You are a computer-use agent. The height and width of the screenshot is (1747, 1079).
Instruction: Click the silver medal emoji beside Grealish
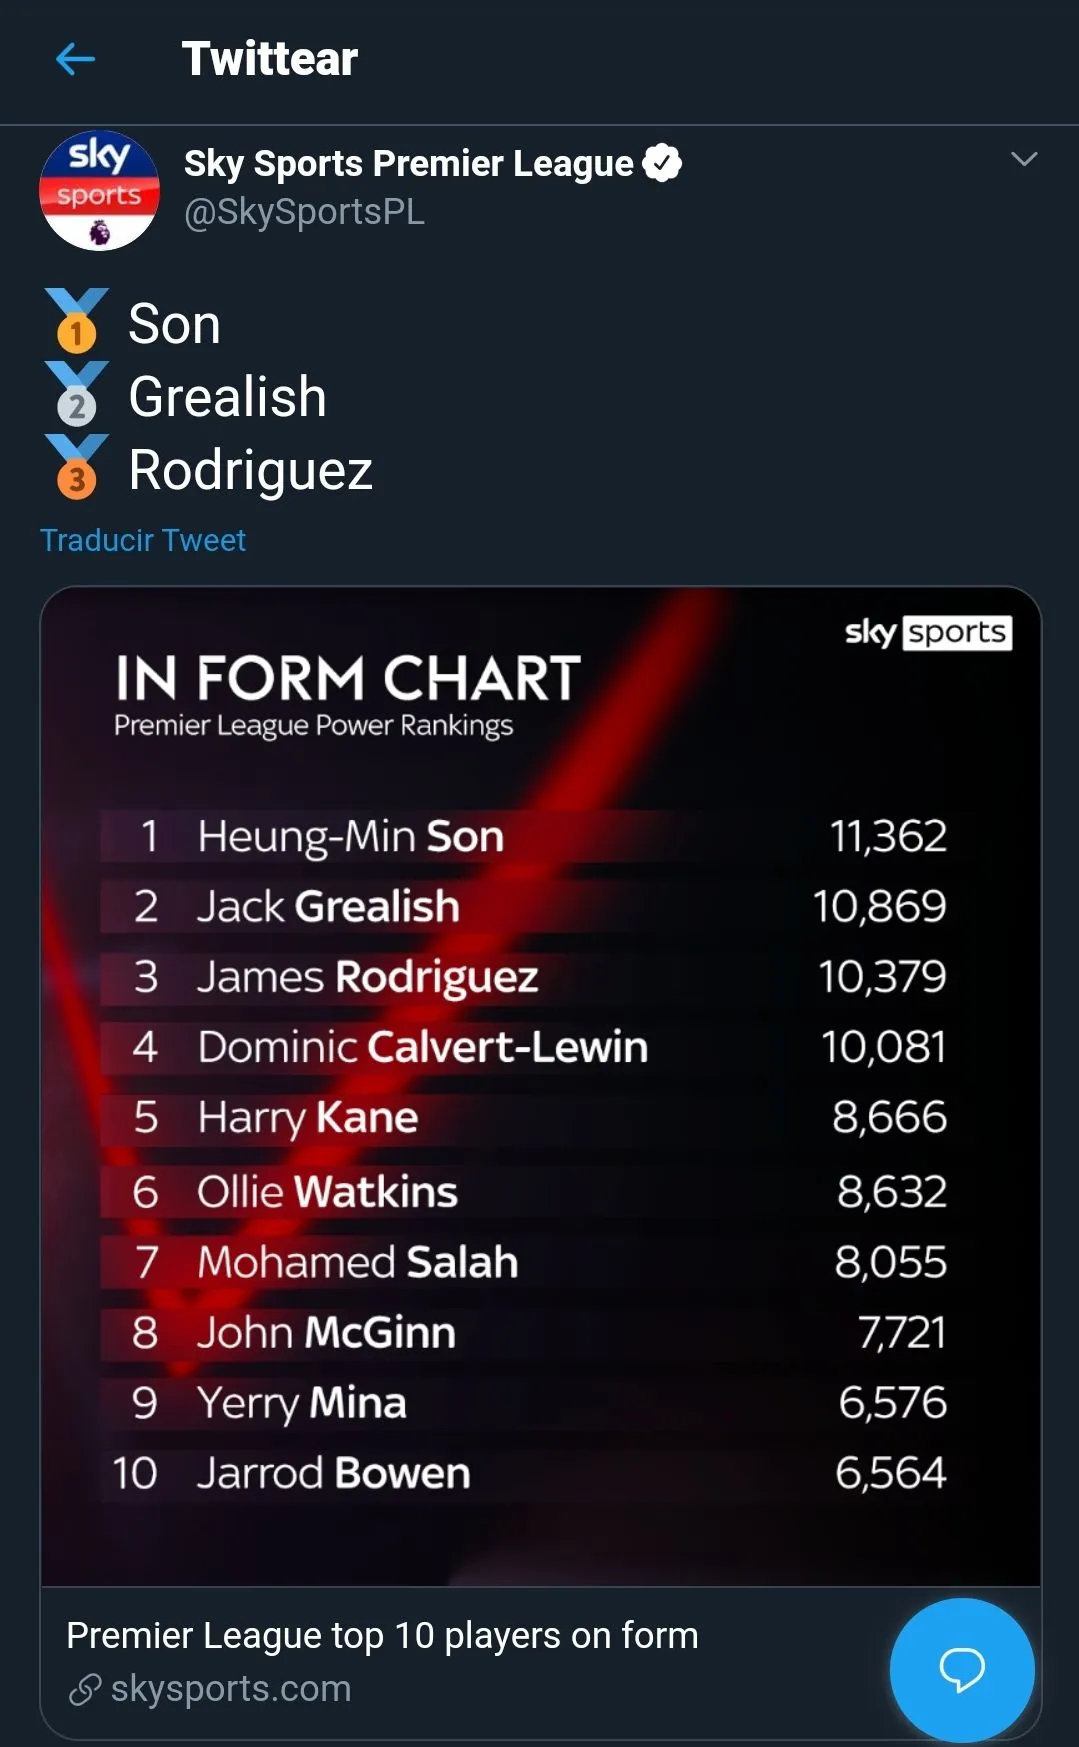click(x=76, y=395)
